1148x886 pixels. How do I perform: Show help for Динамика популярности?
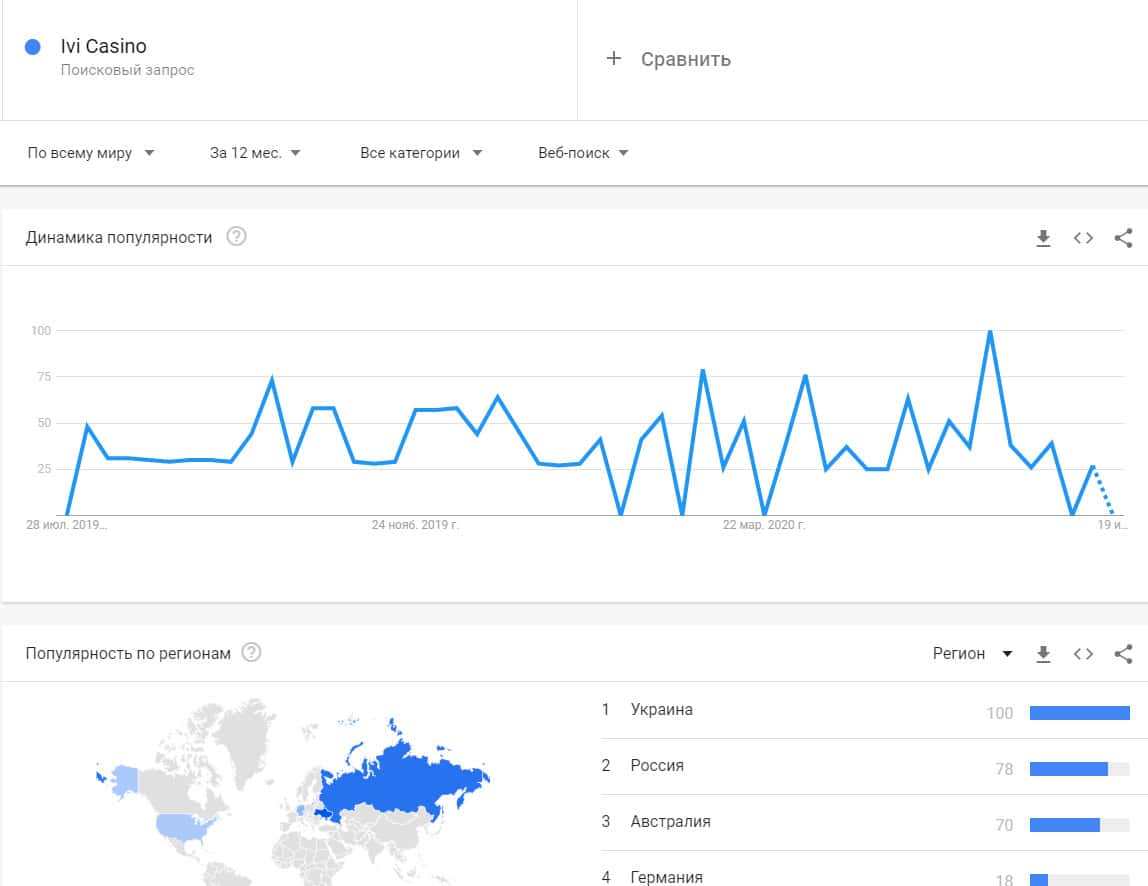[x=236, y=237]
